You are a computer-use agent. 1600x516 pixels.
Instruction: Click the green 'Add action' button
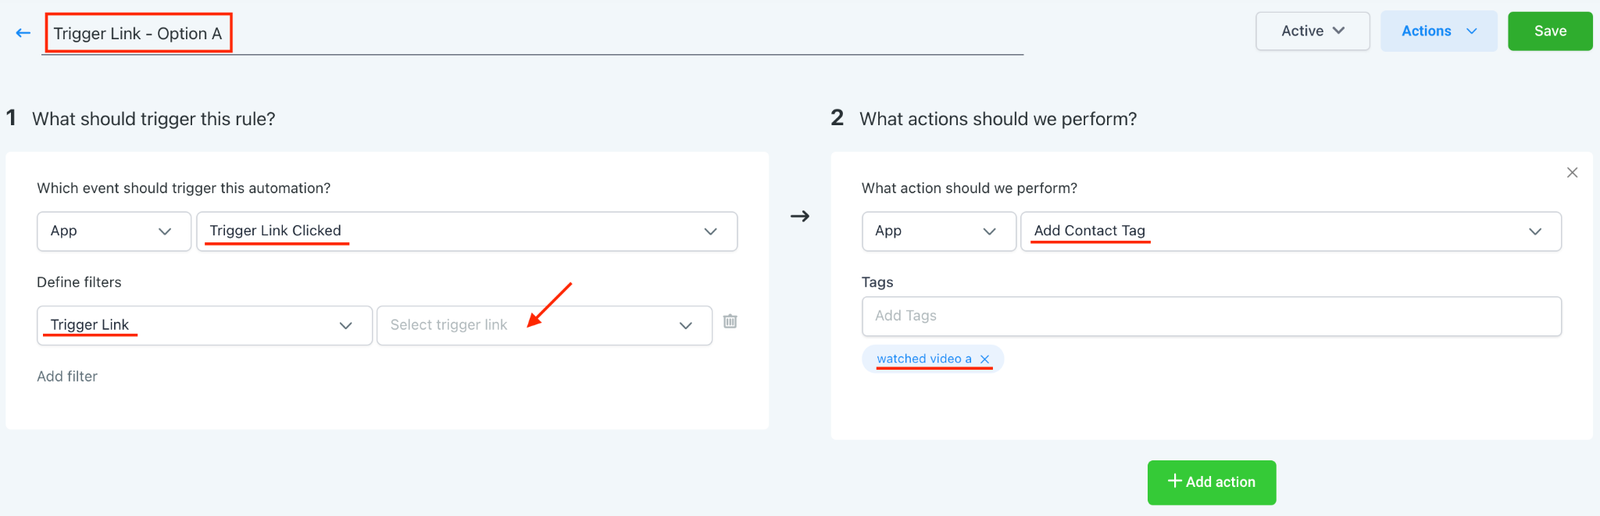click(x=1211, y=482)
